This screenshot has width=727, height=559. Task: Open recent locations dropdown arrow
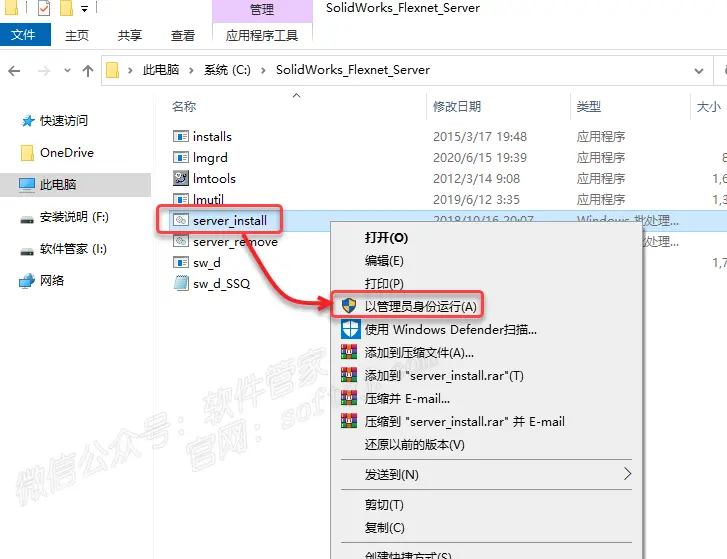68,70
